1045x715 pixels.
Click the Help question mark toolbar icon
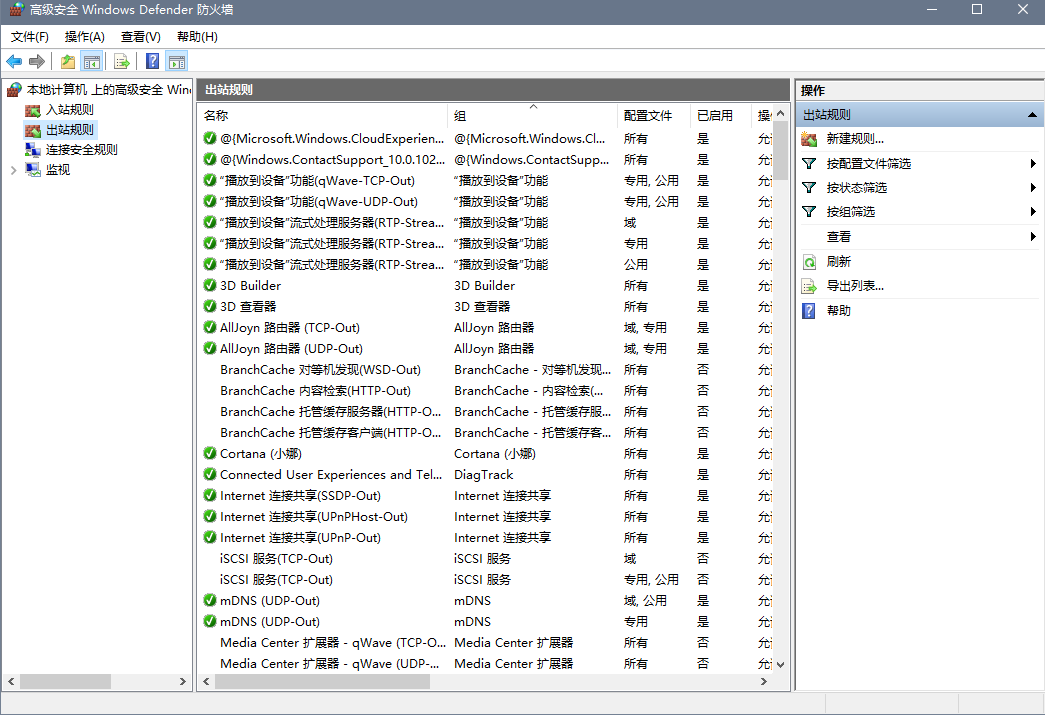pos(153,61)
